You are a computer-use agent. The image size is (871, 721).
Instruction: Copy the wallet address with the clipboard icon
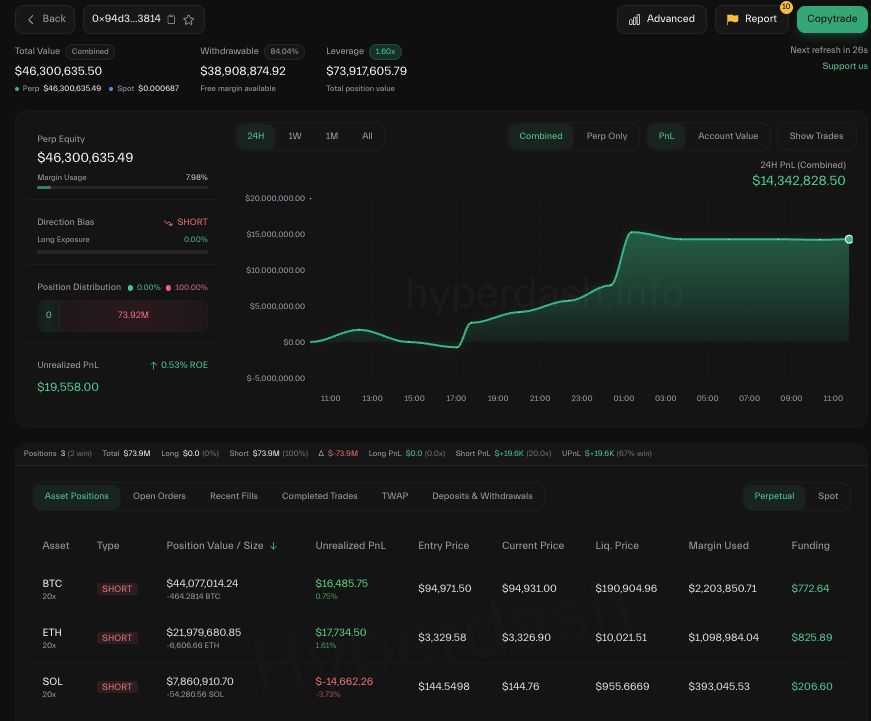171,19
